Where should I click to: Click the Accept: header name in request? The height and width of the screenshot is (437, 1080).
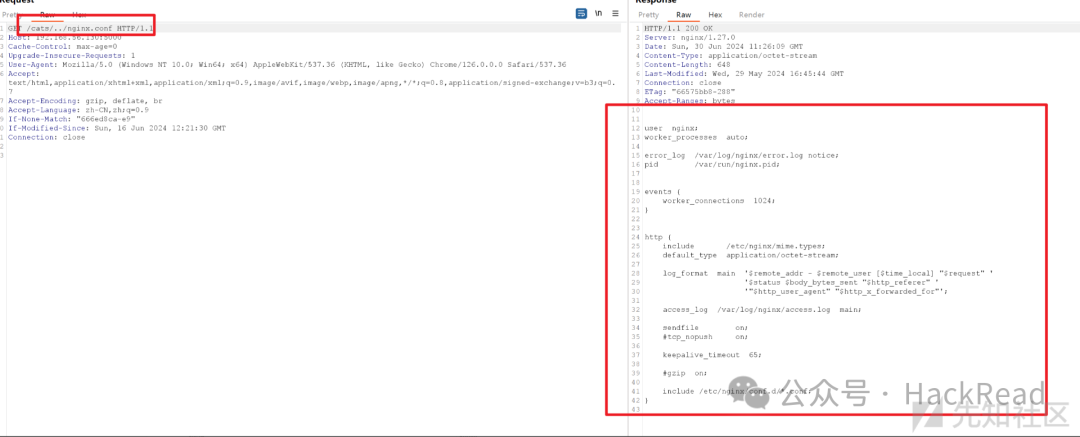click(x=24, y=73)
